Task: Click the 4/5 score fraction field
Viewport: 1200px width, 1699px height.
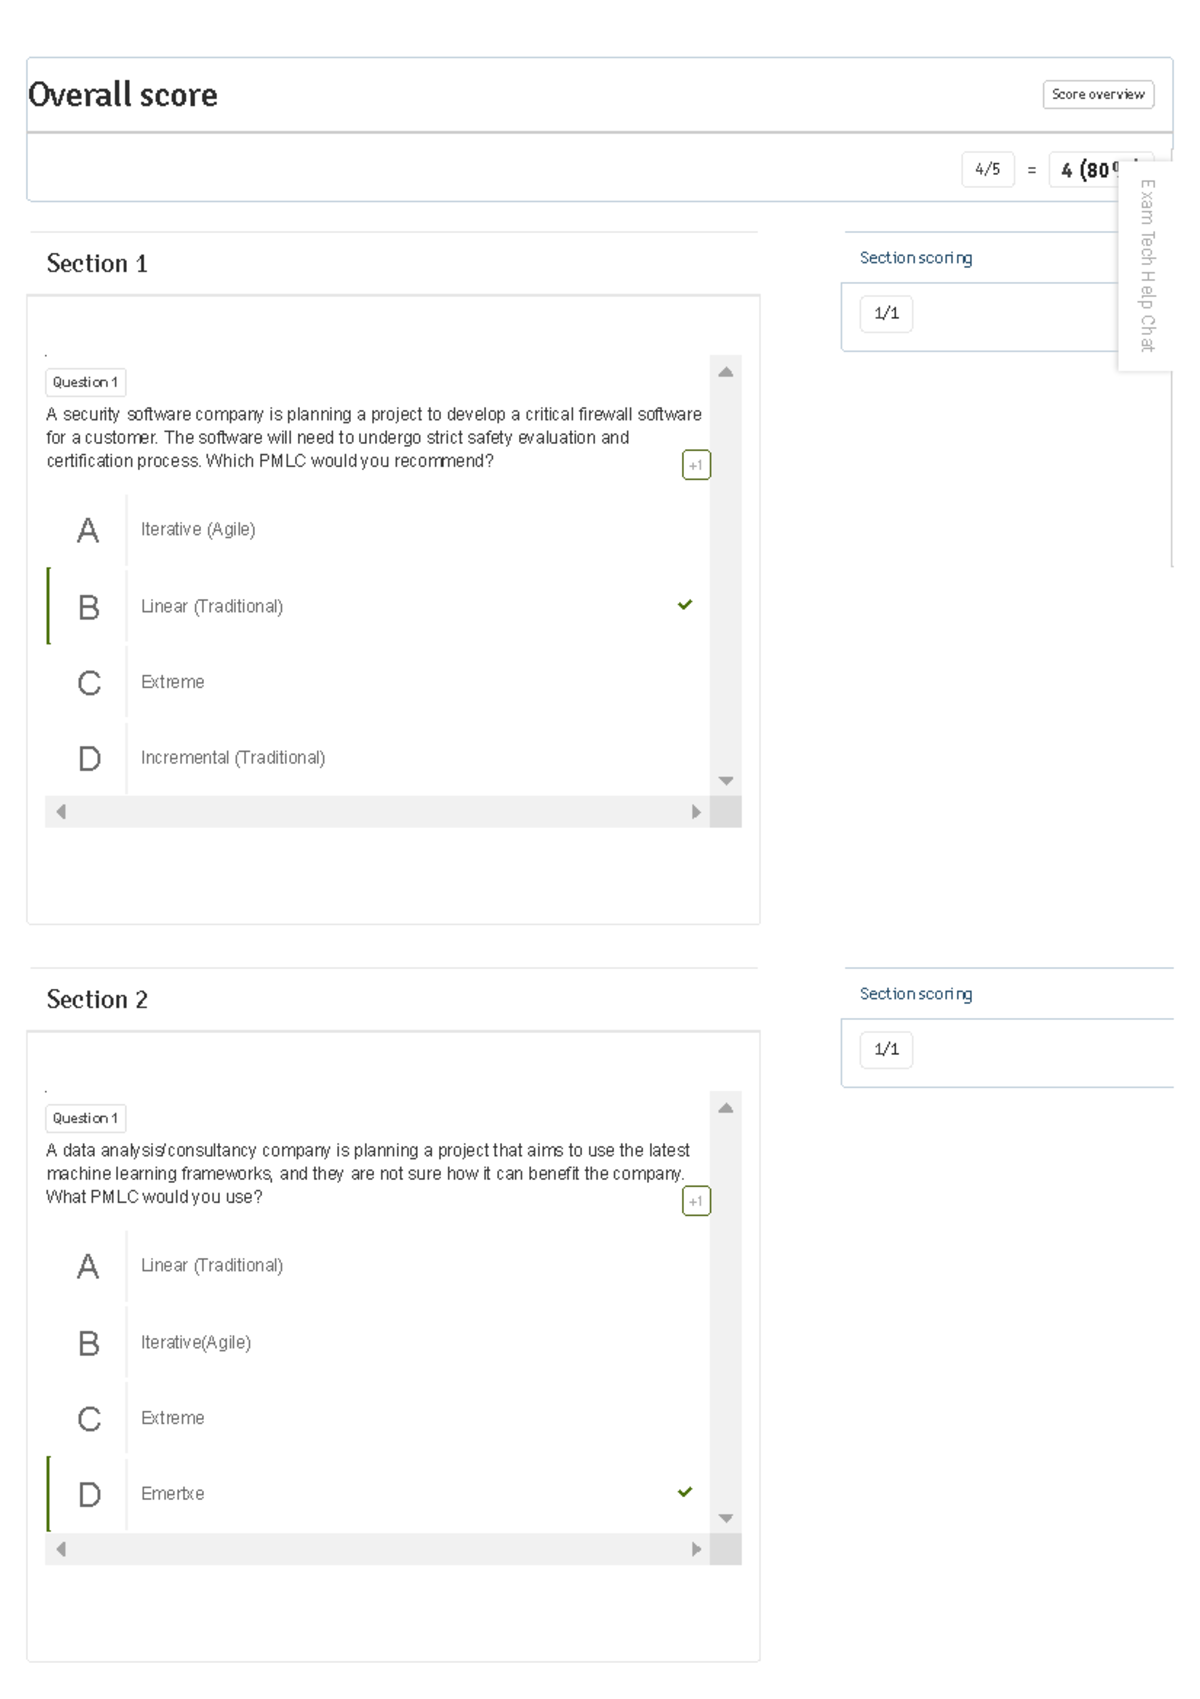Action: point(988,170)
